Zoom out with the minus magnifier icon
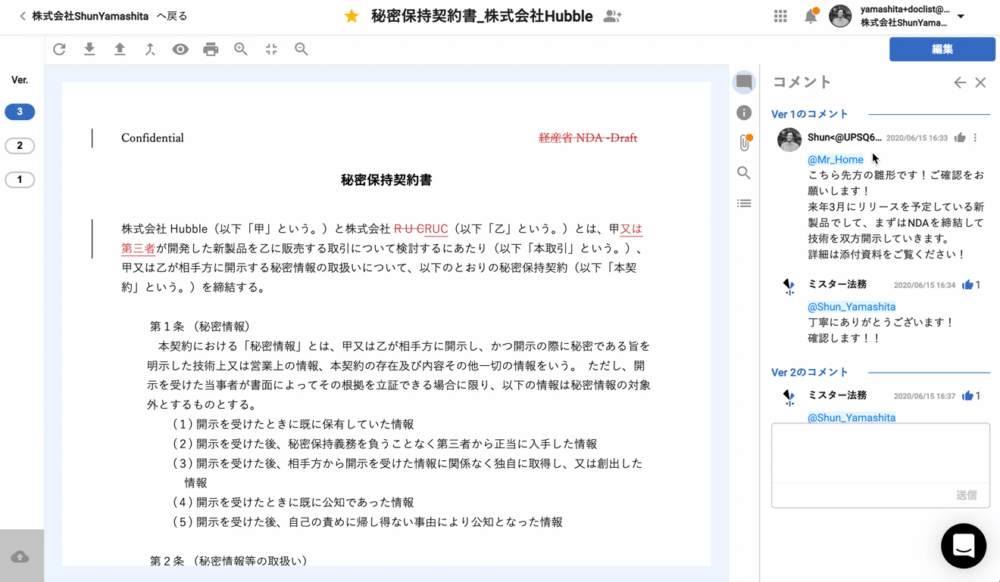The image size is (1000, 582). tap(301, 49)
